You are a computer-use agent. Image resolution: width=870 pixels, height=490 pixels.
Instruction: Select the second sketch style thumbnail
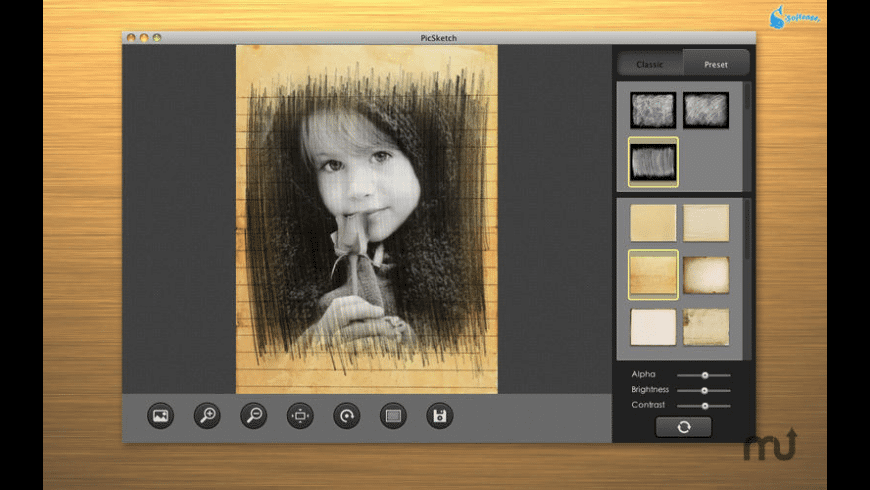click(706, 110)
